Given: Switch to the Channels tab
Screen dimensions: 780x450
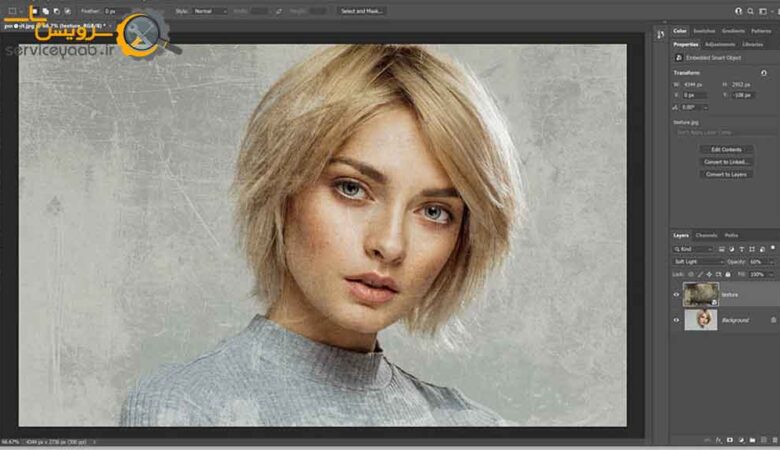Looking at the screenshot, I should click(706, 235).
